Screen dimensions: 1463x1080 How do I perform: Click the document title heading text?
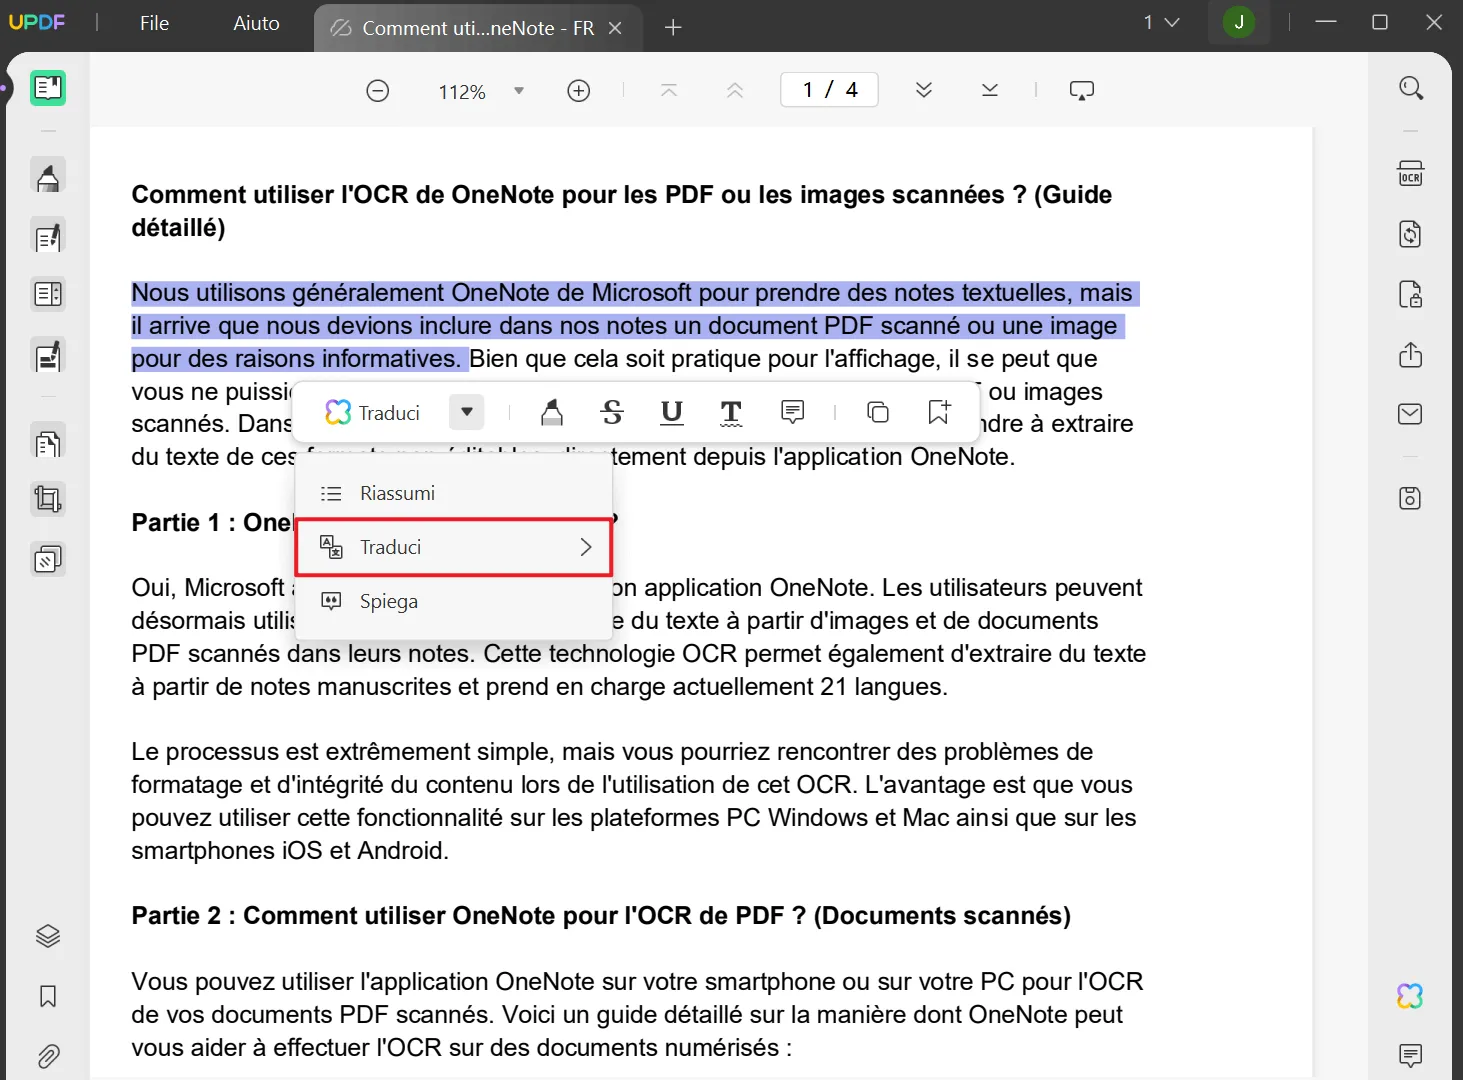click(x=622, y=211)
